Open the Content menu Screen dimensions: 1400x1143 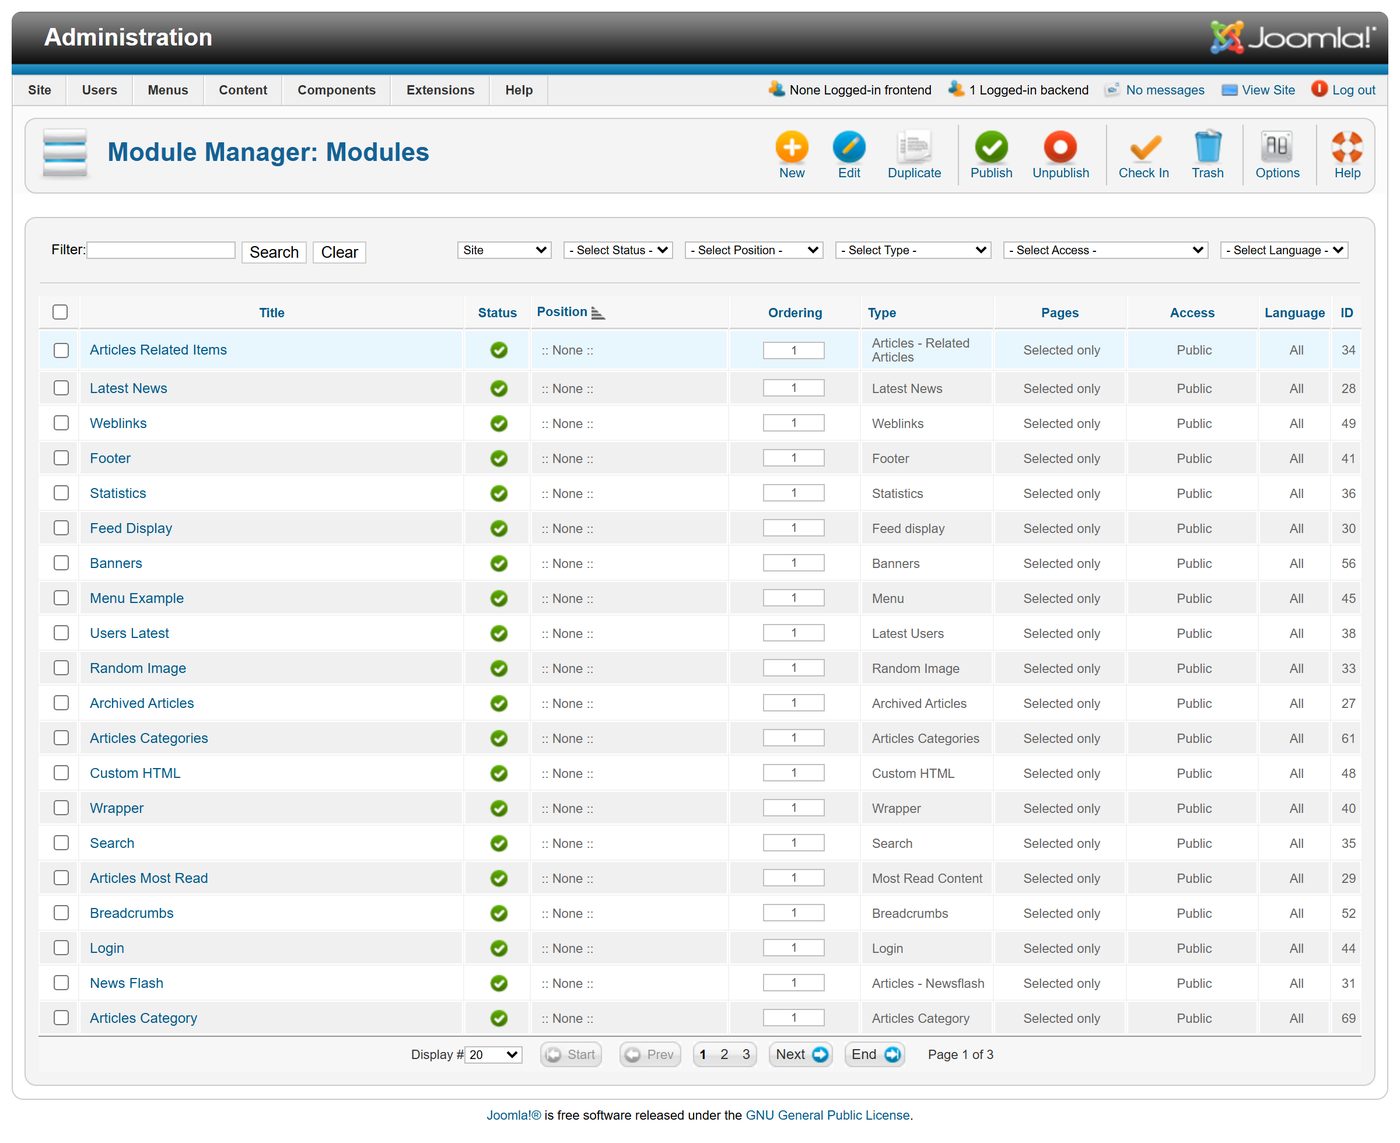243,90
